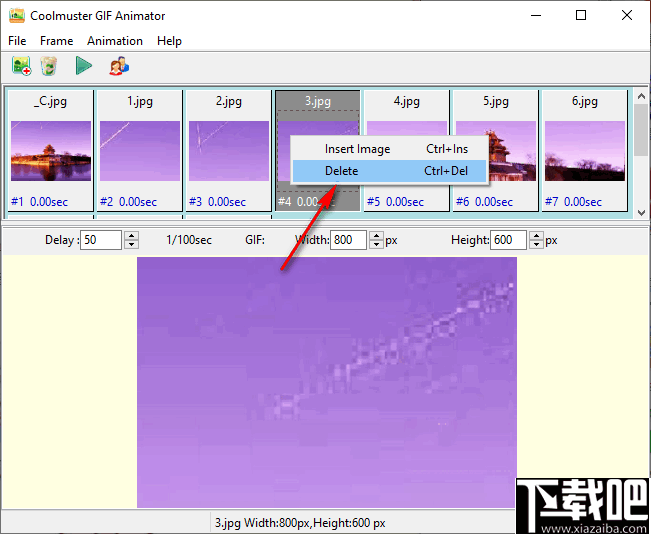Viewport: 651px width, 534px height.
Task: Increase GIF Height with up arrow
Action: 536,235
